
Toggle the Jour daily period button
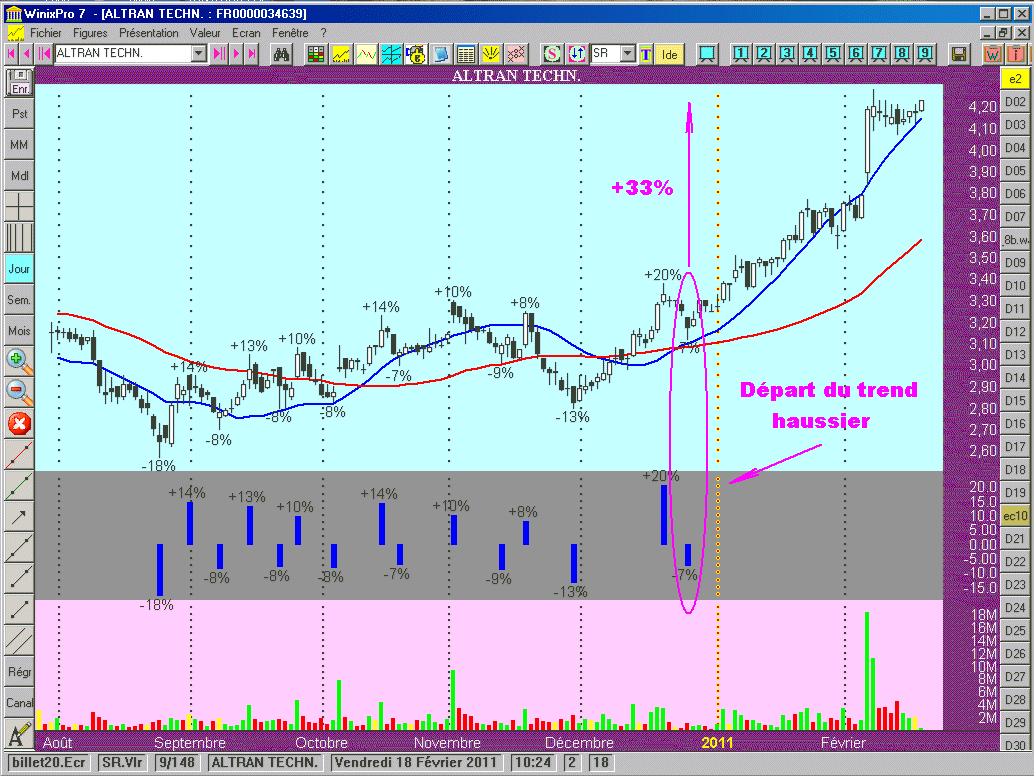click(18, 268)
